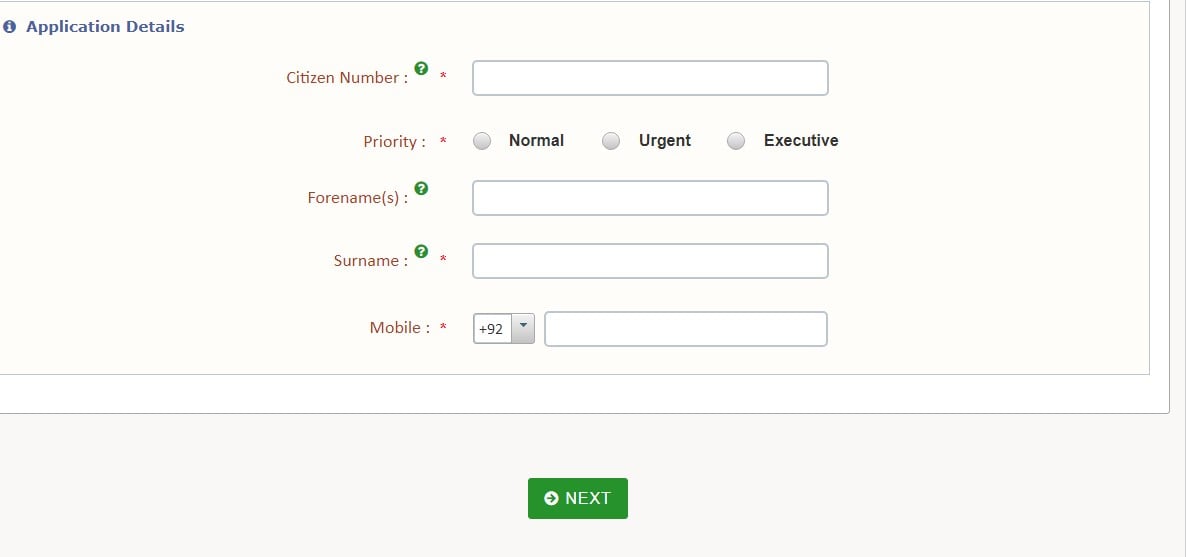Click the Mobile number input field

coord(686,329)
